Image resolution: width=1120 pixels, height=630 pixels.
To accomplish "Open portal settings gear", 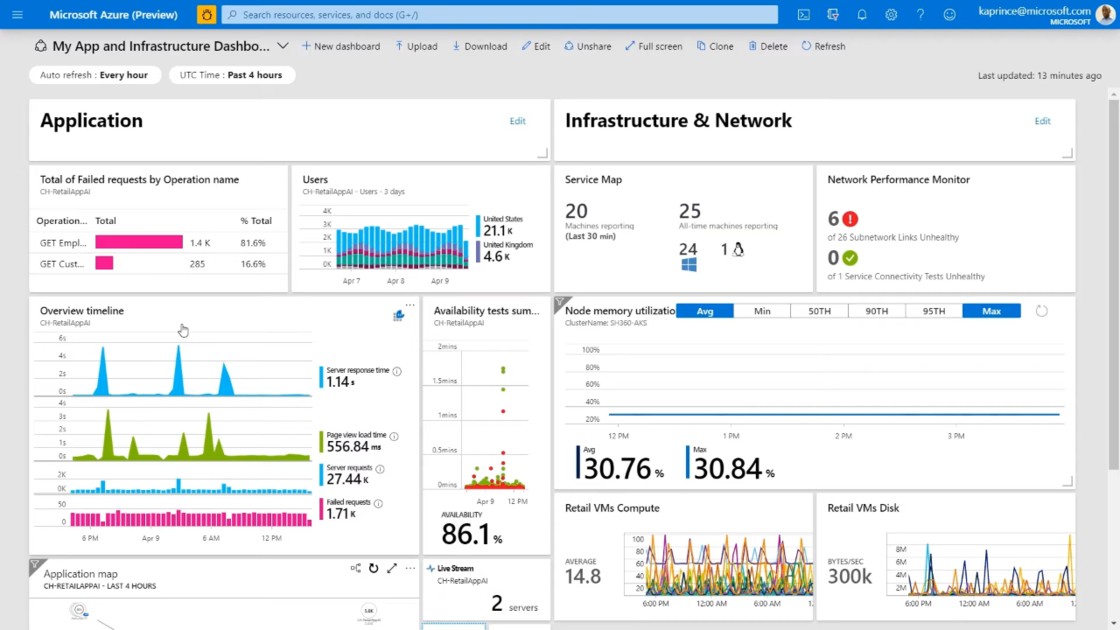I will click(x=891, y=14).
